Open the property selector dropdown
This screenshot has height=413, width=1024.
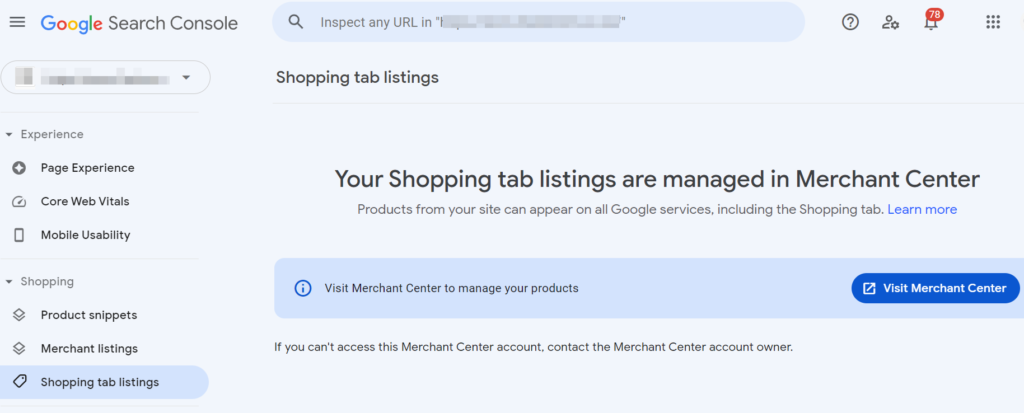(x=105, y=78)
